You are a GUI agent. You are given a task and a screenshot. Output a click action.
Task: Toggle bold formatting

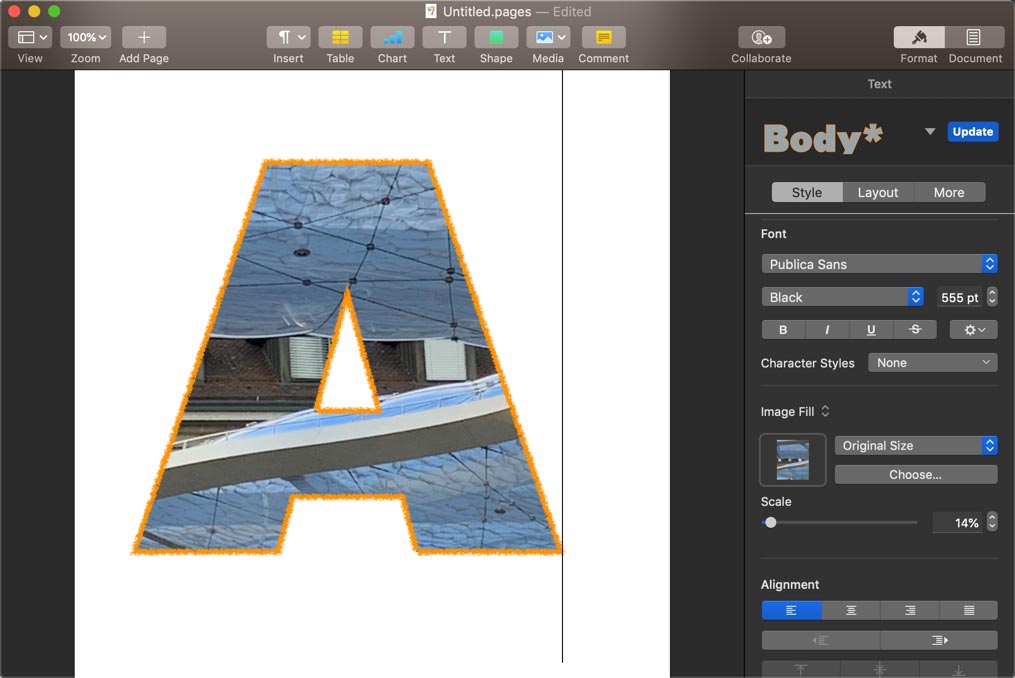783,330
